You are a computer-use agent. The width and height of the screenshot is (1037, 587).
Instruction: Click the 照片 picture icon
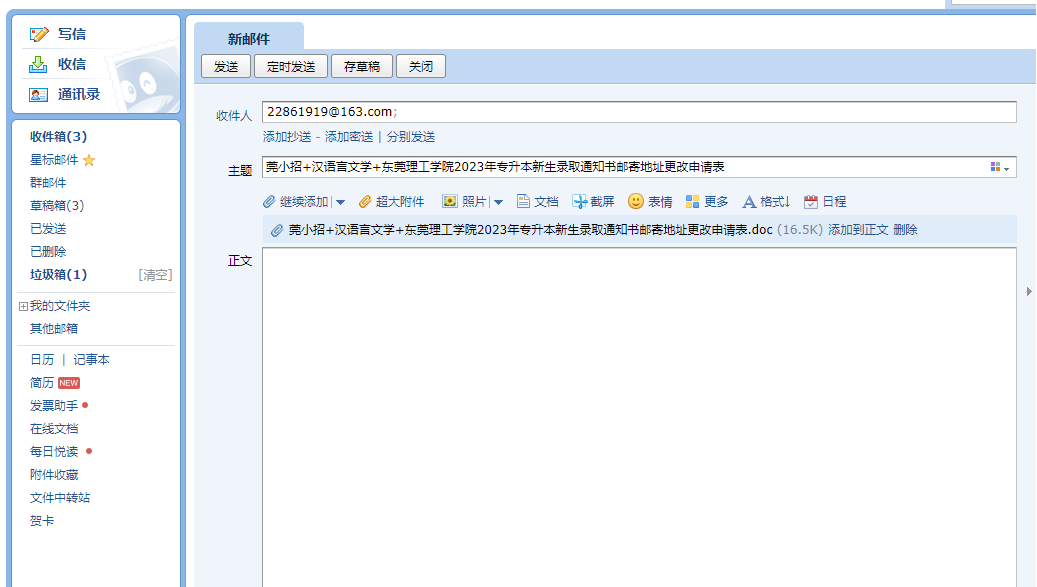450,202
